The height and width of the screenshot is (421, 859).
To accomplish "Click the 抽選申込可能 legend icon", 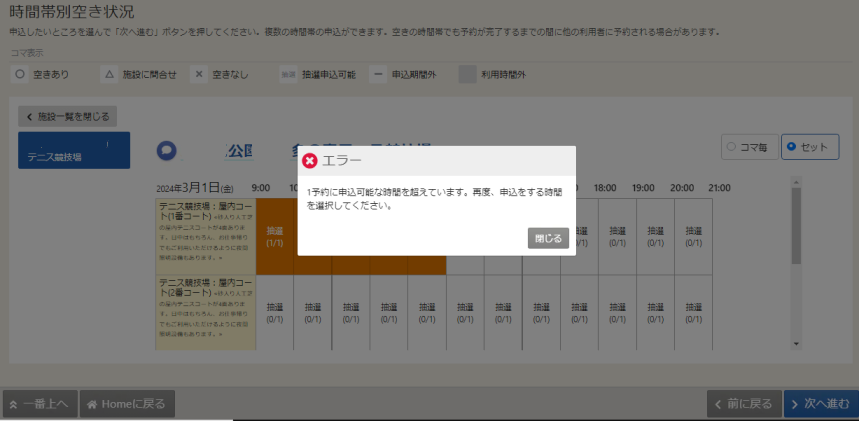I will (x=288, y=75).
